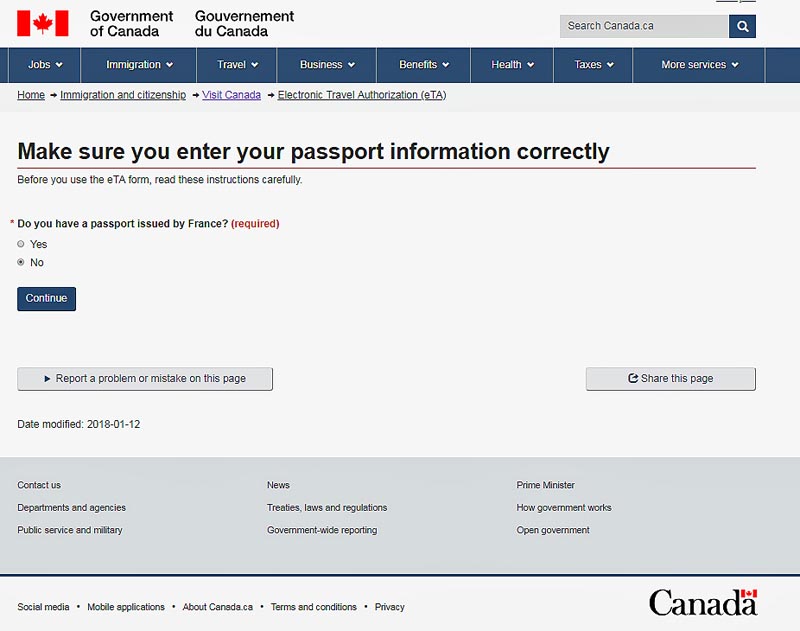Expand the Jobs menu
Viewport: 800px width, 631px height.
click(46, 65)
